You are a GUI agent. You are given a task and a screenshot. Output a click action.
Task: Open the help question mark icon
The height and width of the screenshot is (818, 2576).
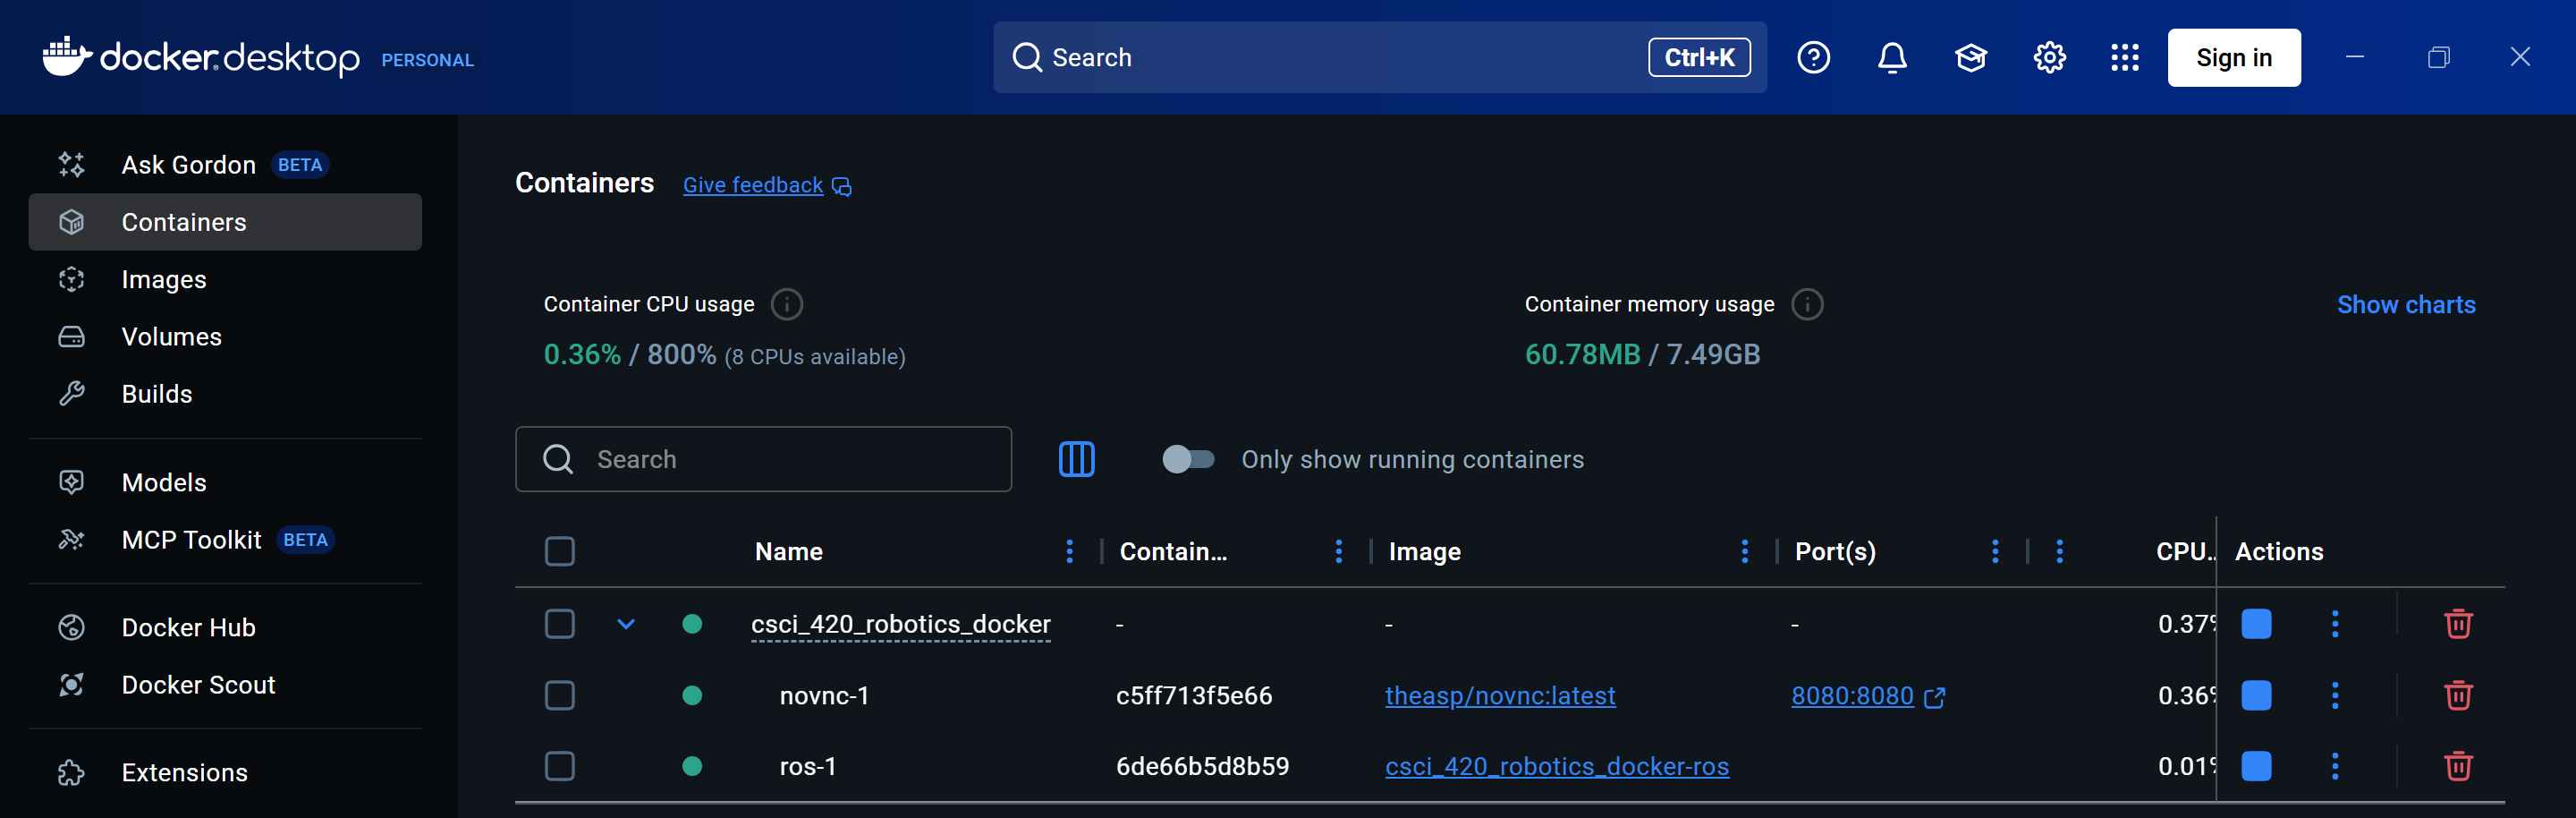1813,58
